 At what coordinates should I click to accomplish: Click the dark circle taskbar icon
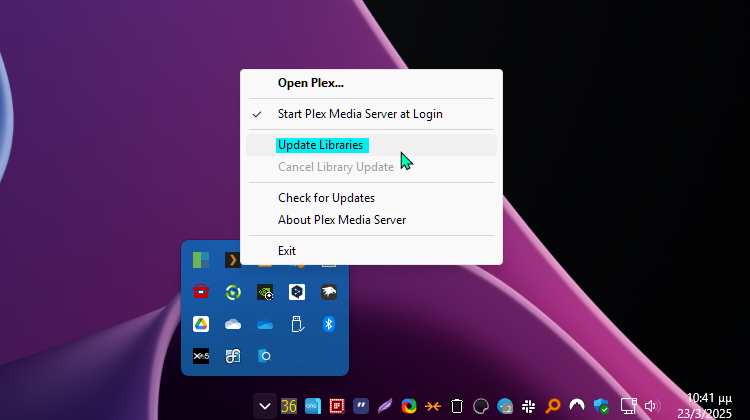click(481, 406)
